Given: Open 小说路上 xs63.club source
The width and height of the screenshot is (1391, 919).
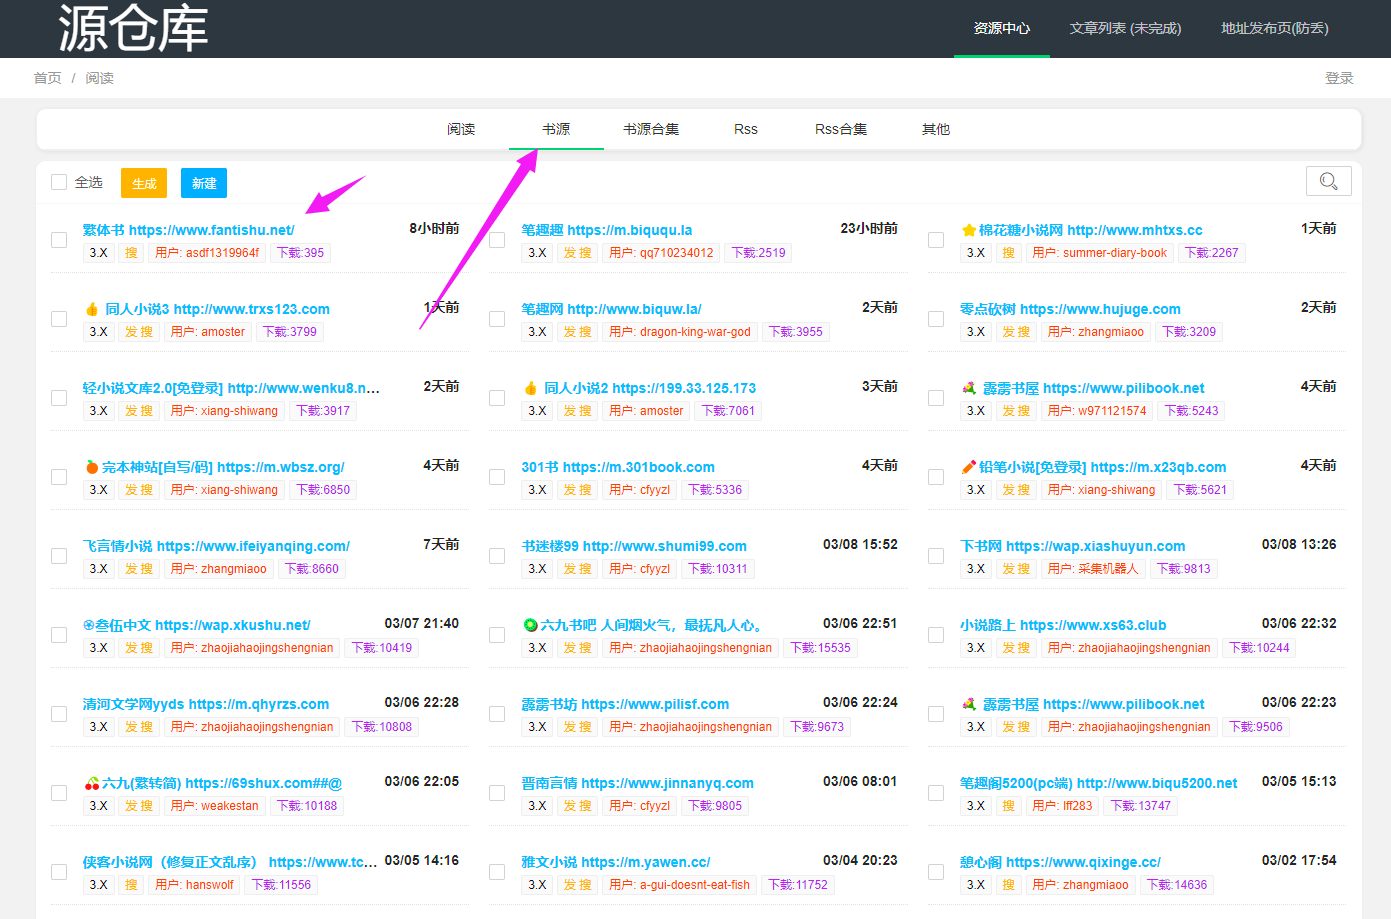Looking at the screenshot, I should [x=1063, y=625].
